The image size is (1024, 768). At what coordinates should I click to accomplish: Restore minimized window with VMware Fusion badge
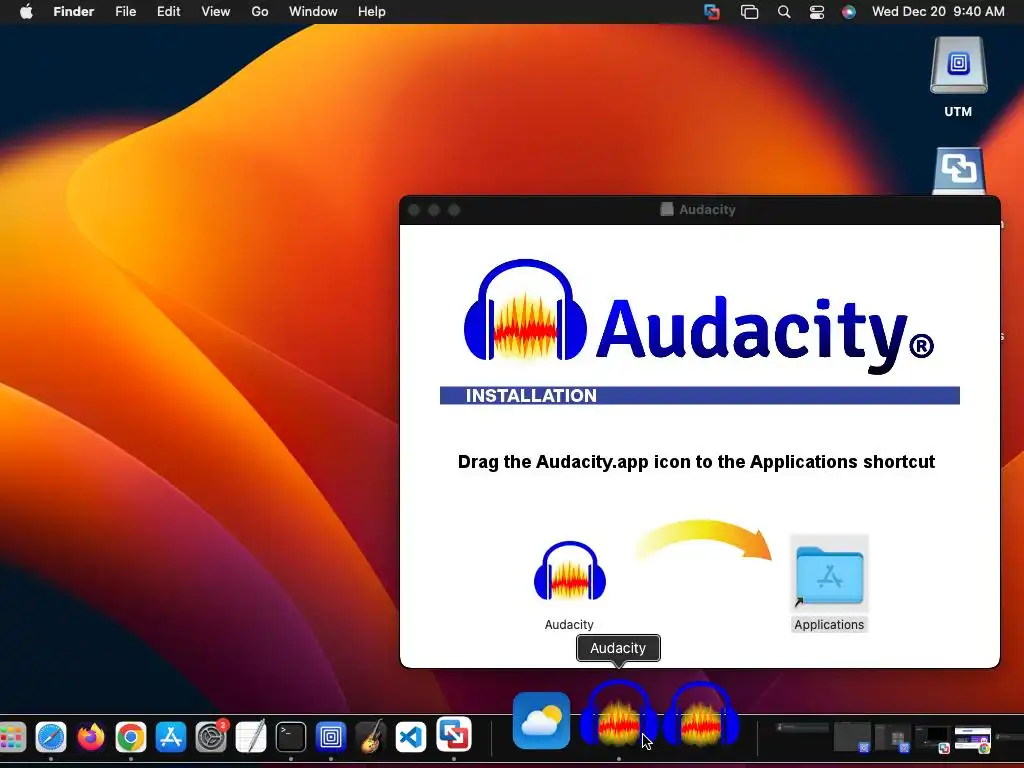(x=931, y=737)
